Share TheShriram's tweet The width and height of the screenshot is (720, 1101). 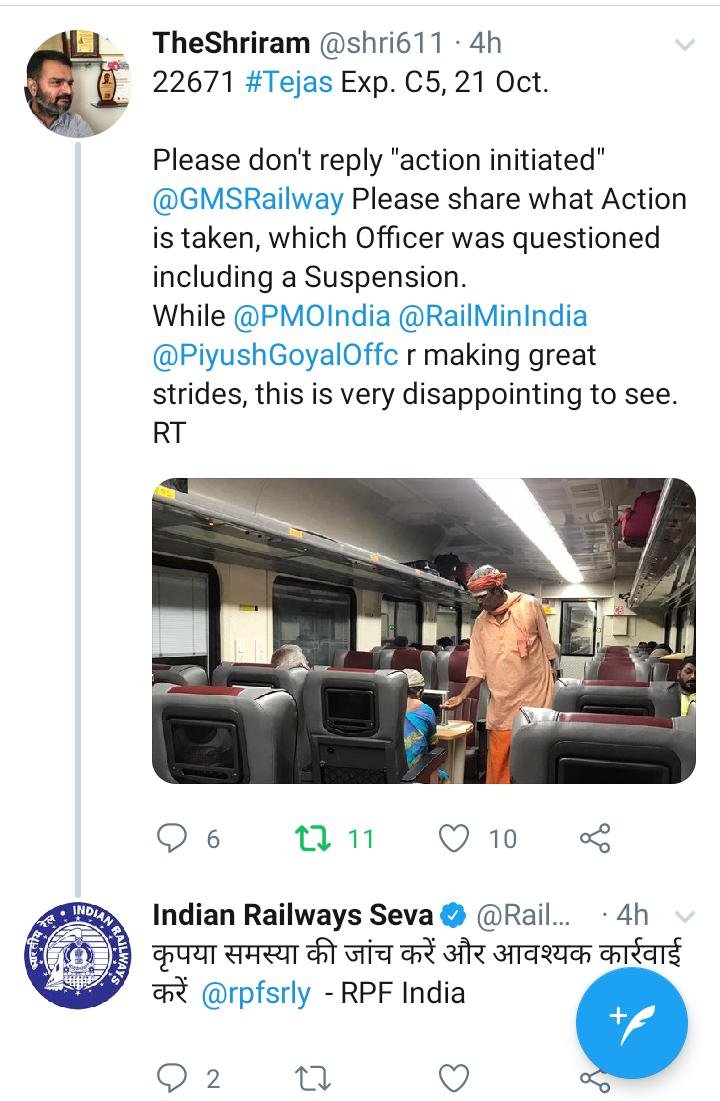coord(595,838)
